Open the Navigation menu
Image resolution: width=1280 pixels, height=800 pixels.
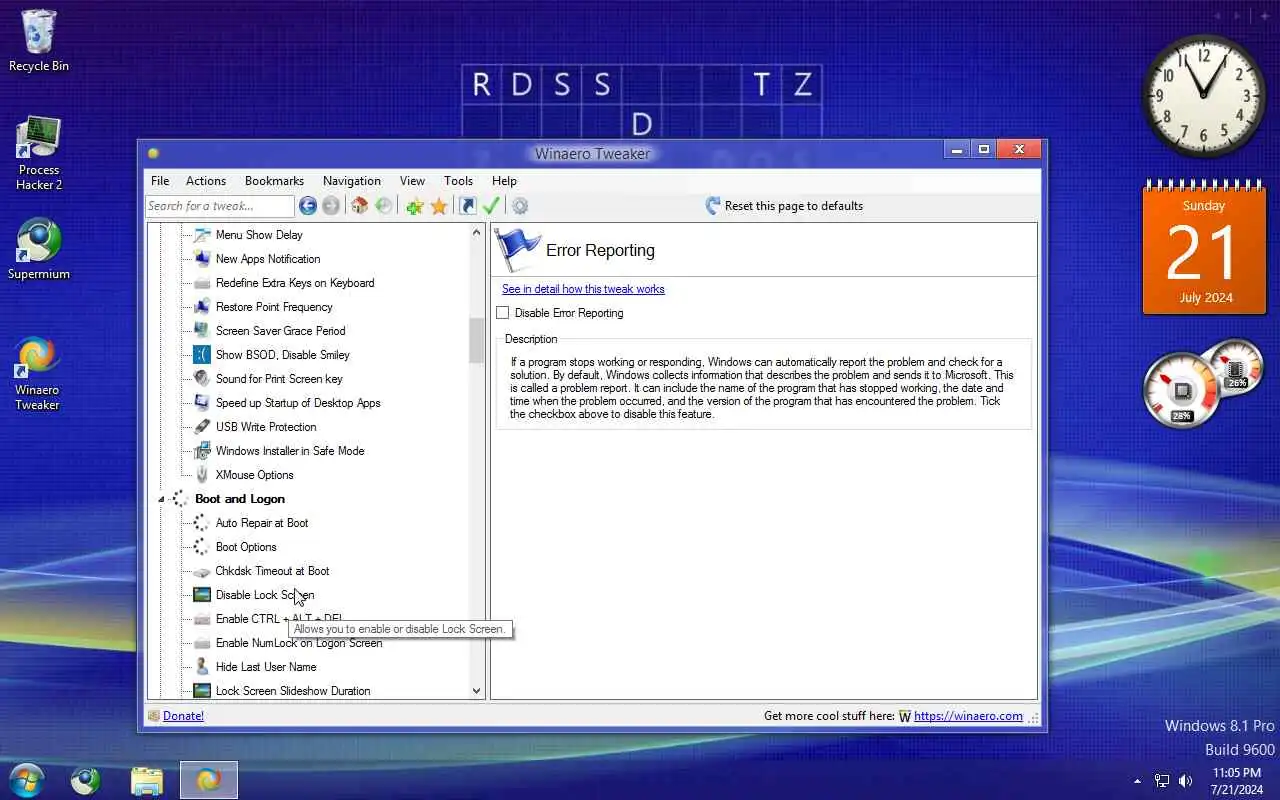pos(352,181)
